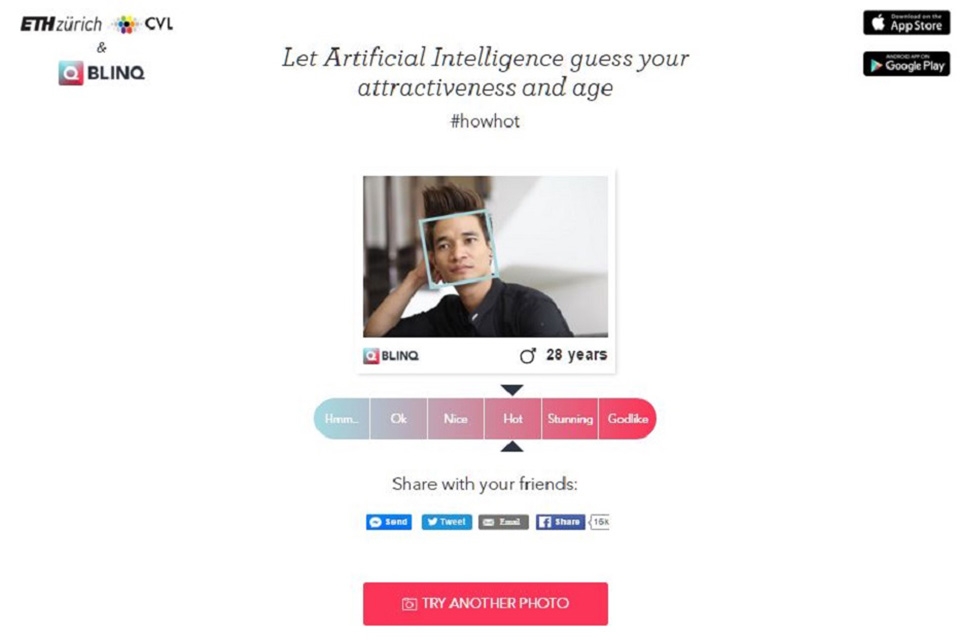Select the Nice rating segment
This screenshot has height=640, width=960.
point(456,419)
